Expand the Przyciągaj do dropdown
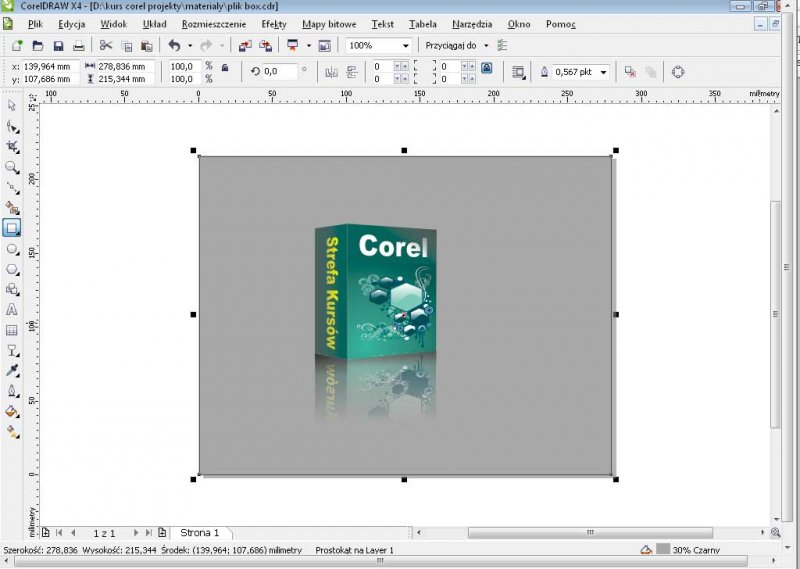The width and height of the screenshot is (800, 569). point(486,46)
